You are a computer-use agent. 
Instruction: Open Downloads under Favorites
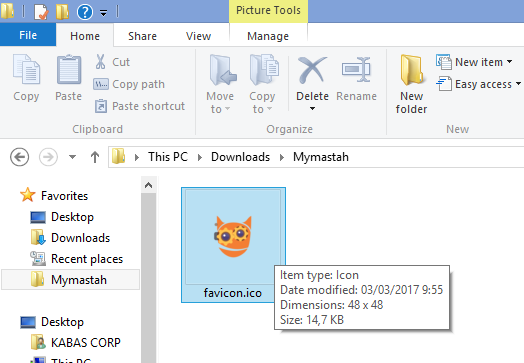(81, 238)
